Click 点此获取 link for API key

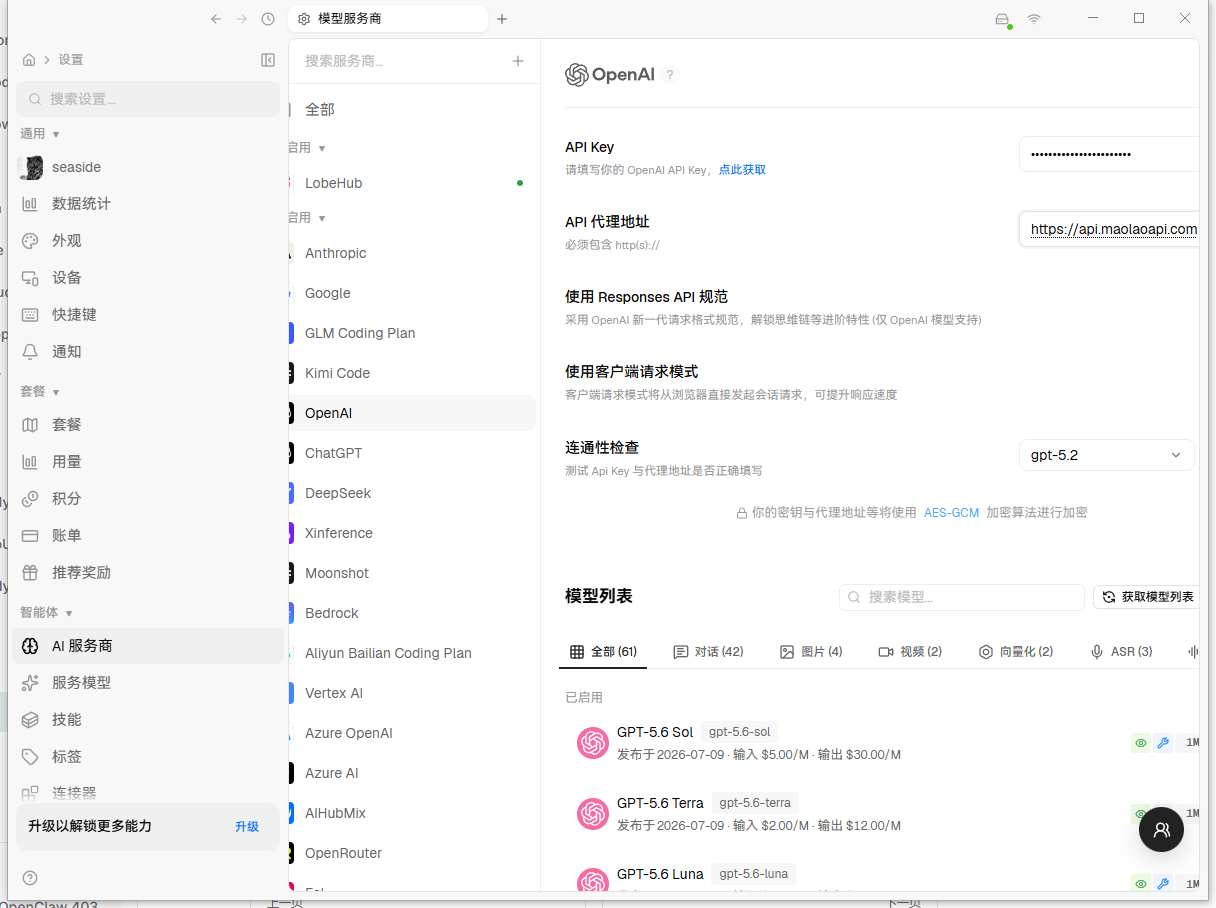(x=742, y=170)
